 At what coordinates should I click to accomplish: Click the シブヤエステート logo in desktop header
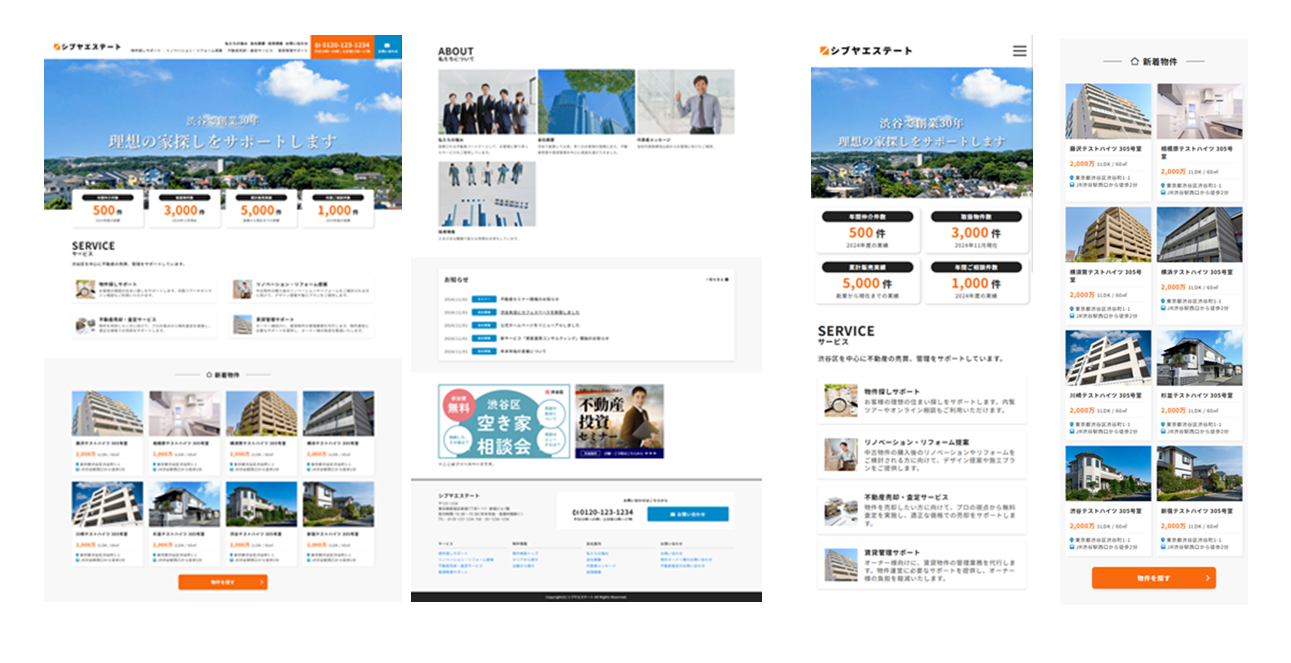pyautogui.click(x=87, y=47)
